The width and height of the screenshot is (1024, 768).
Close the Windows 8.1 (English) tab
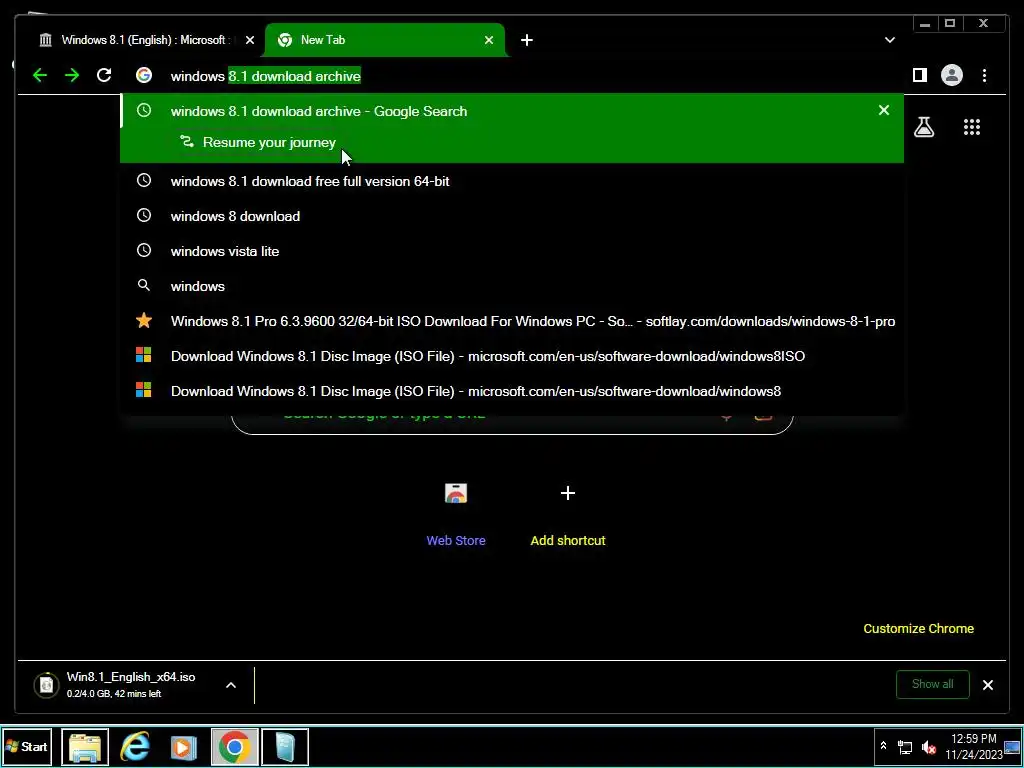[249, 40]
